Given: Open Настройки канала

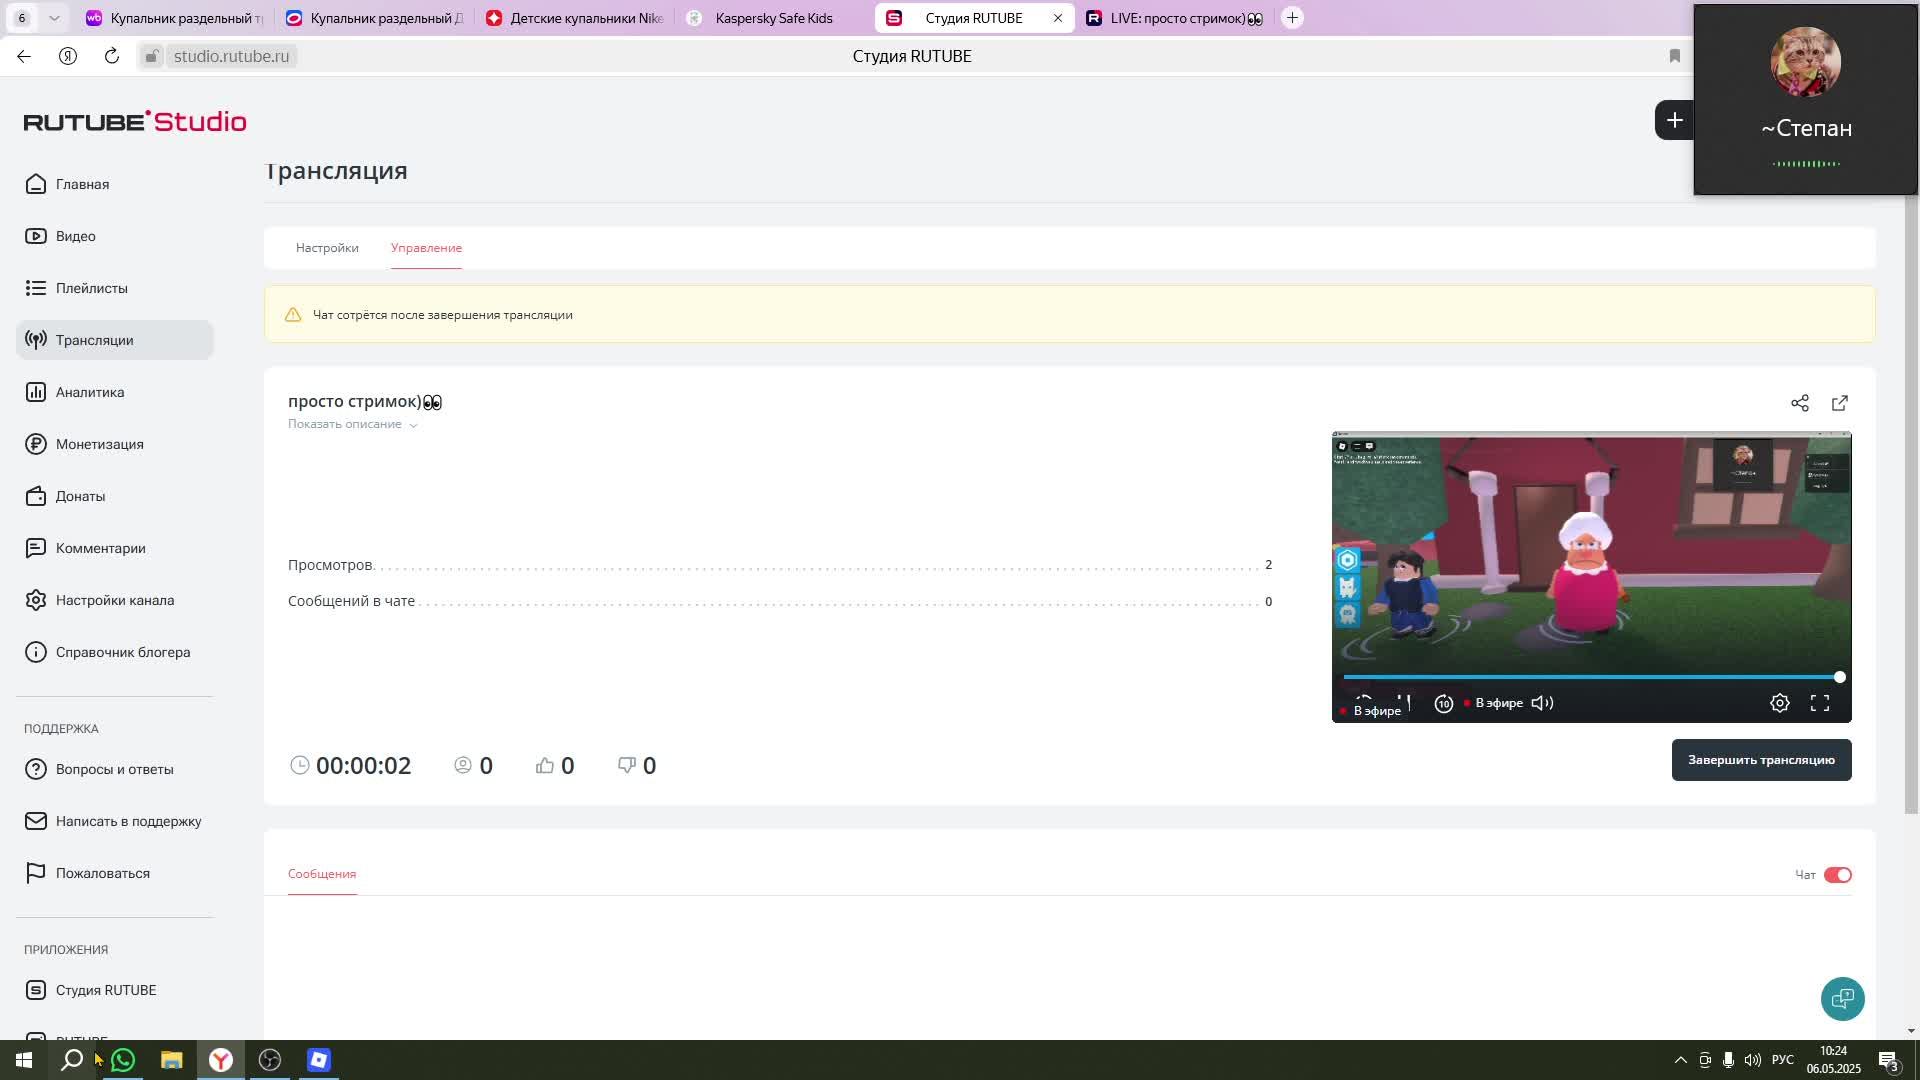Looking at the screenshot, I should tap(114, 600).
